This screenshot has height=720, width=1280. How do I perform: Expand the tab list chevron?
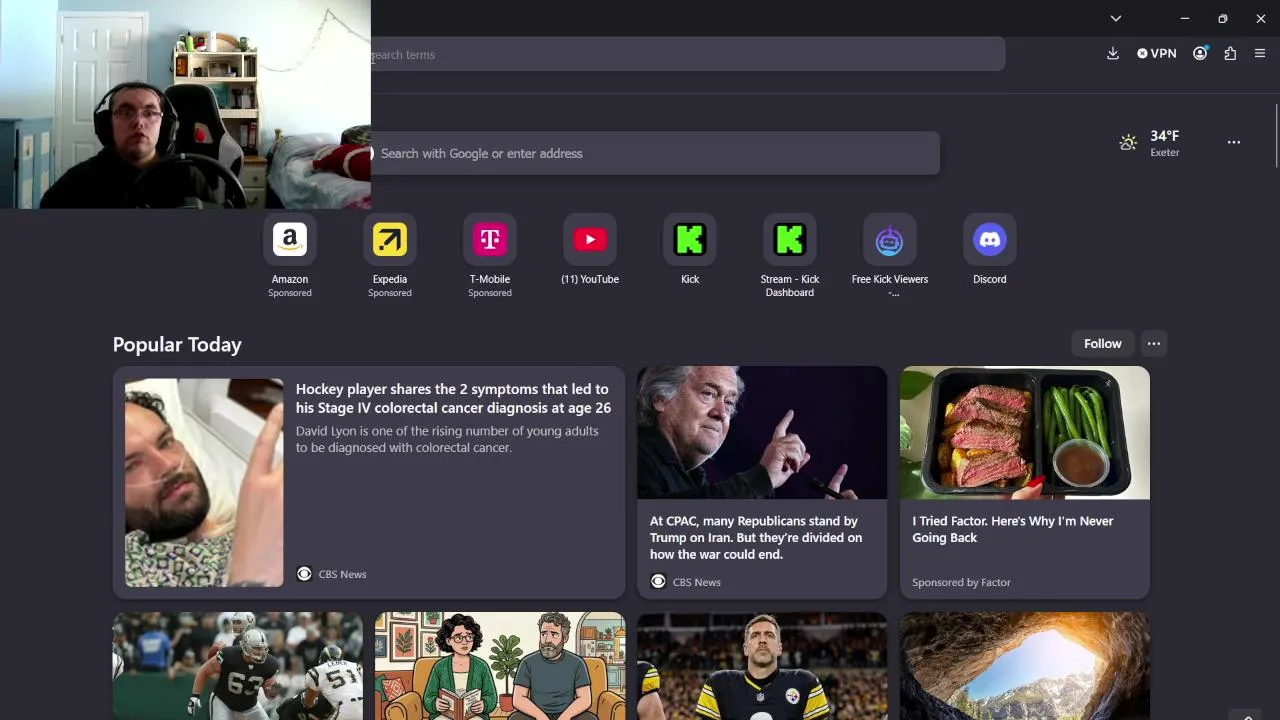click(x=1116, y=18)
